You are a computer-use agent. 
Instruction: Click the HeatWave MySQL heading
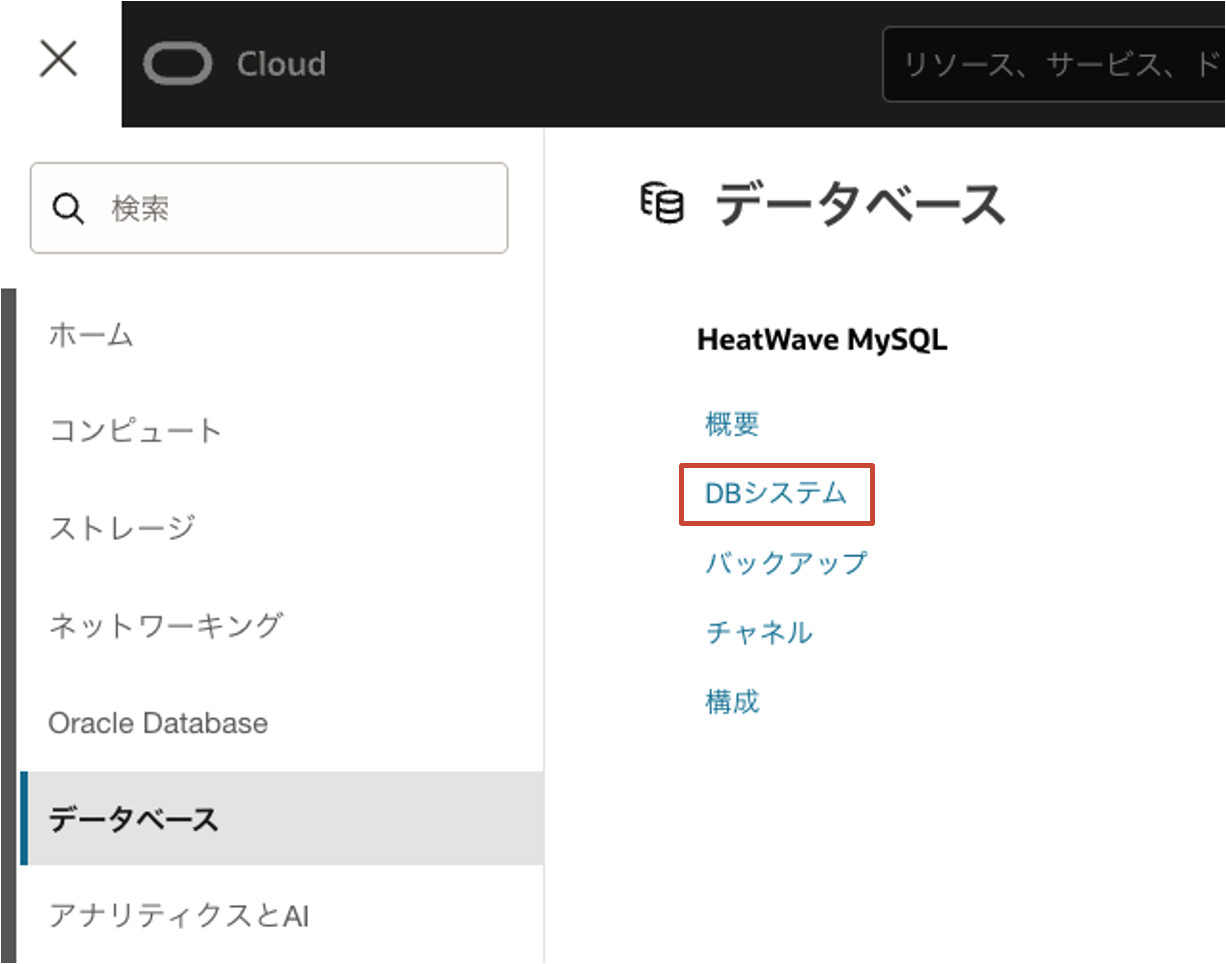(823, 339)
